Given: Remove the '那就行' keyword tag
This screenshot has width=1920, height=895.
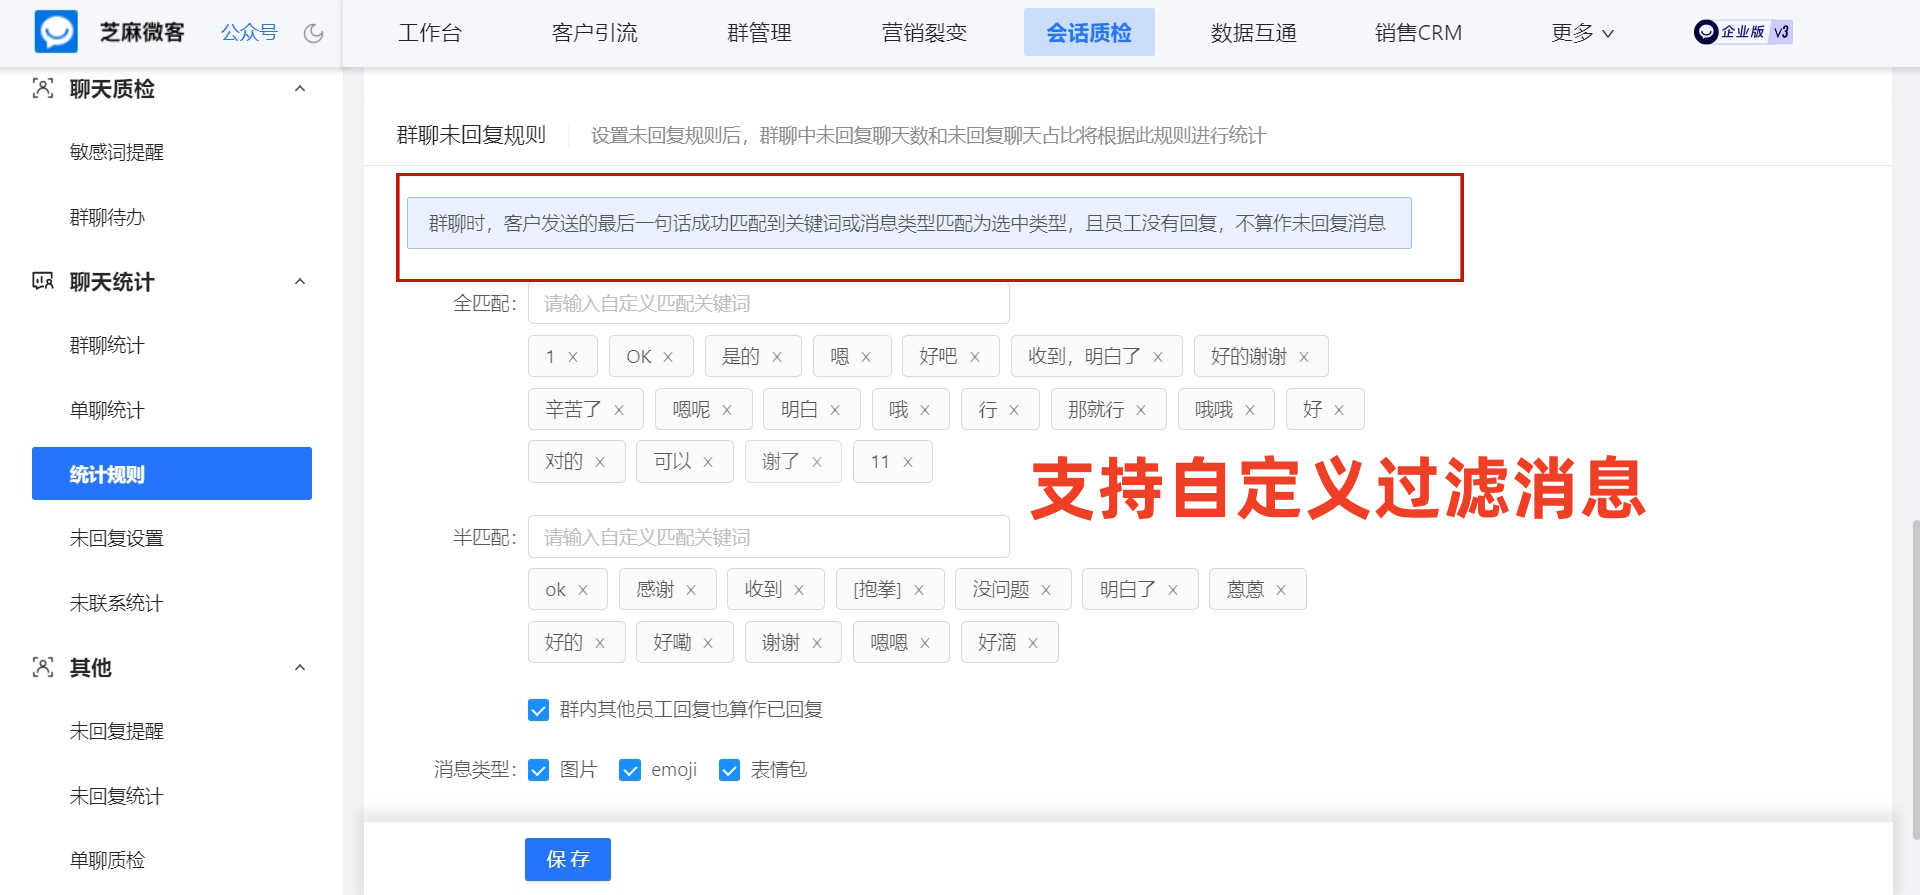Looking at the screenshot, I should [1141, 410].
